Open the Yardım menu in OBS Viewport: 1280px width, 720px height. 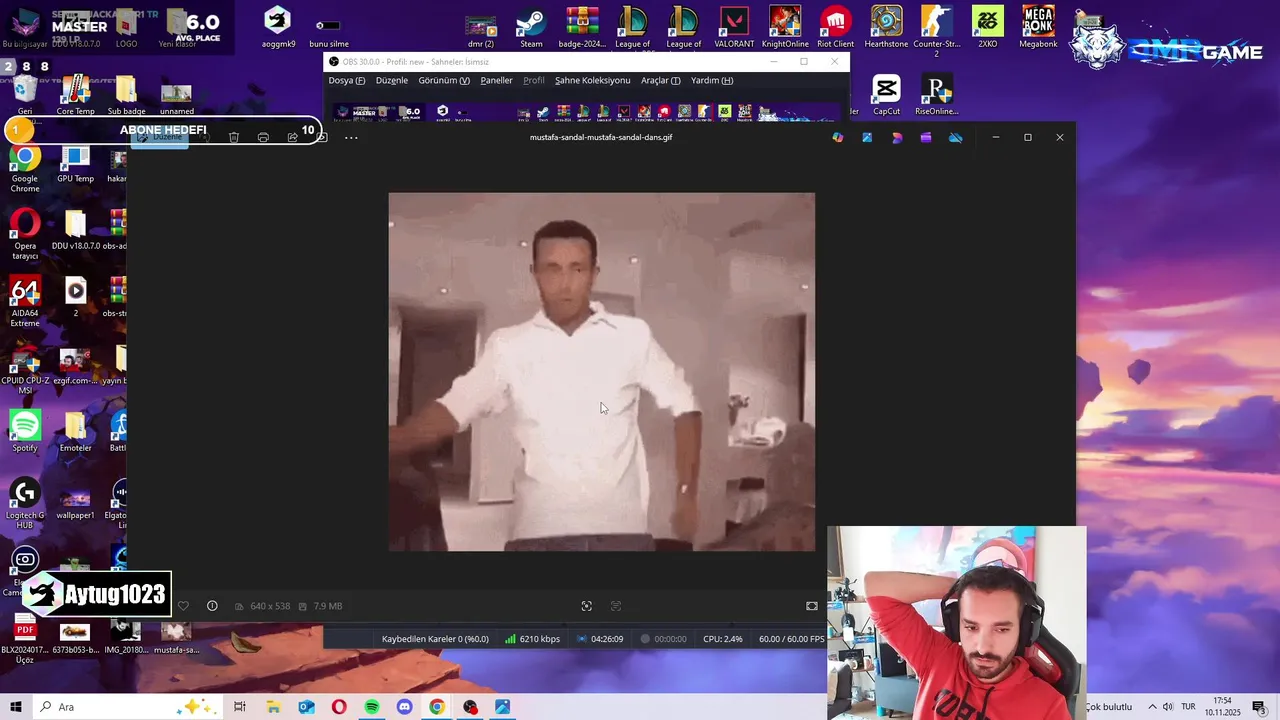pos(712,80)
